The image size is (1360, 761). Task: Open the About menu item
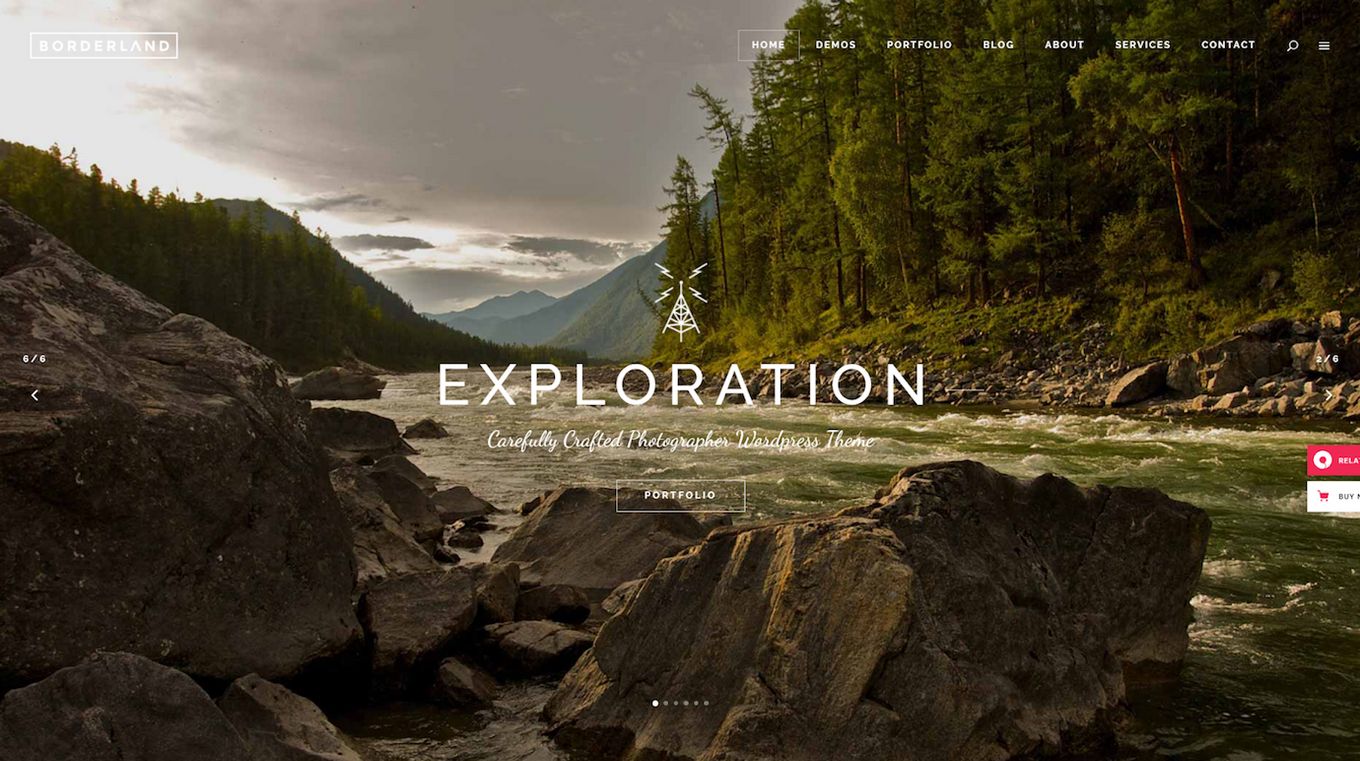(1064, 45)
